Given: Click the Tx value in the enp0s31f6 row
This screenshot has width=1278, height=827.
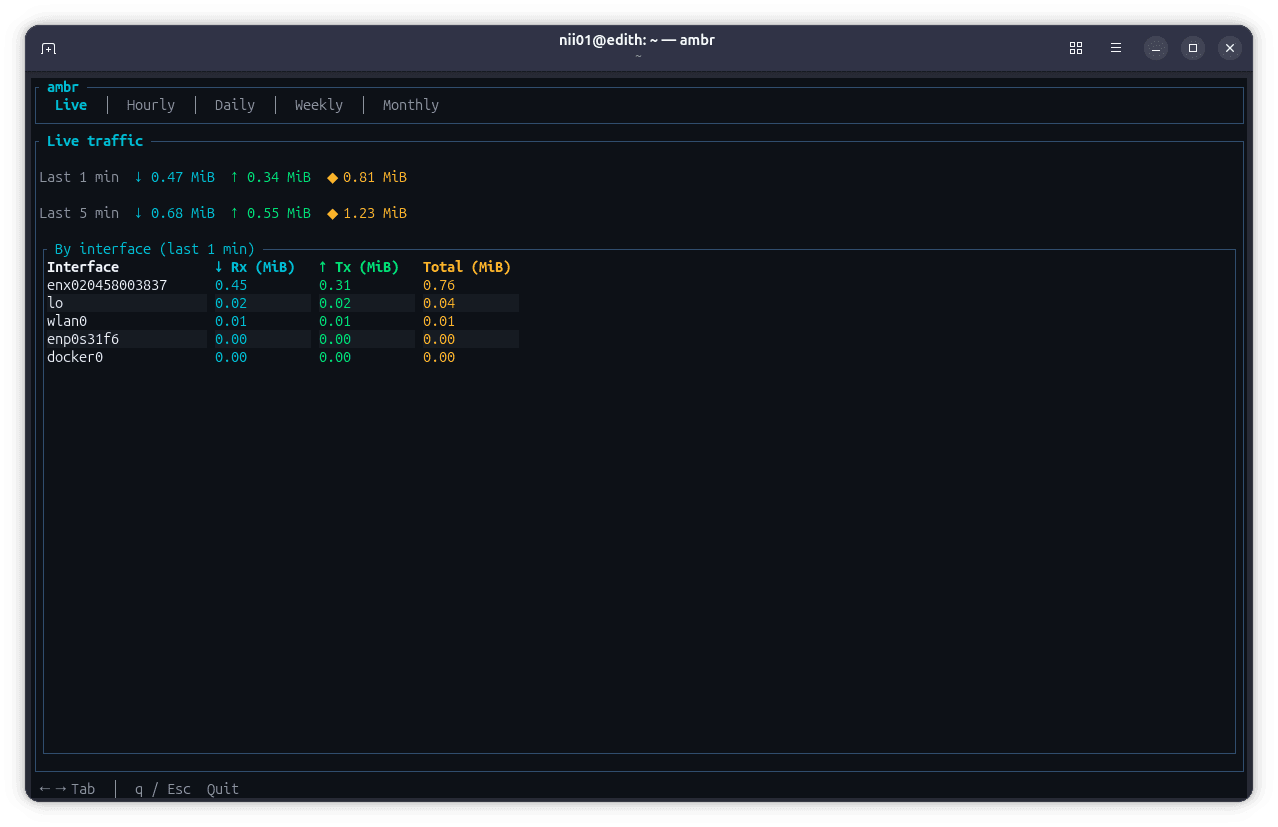Looking at the screenshot, I should (335, 339).
